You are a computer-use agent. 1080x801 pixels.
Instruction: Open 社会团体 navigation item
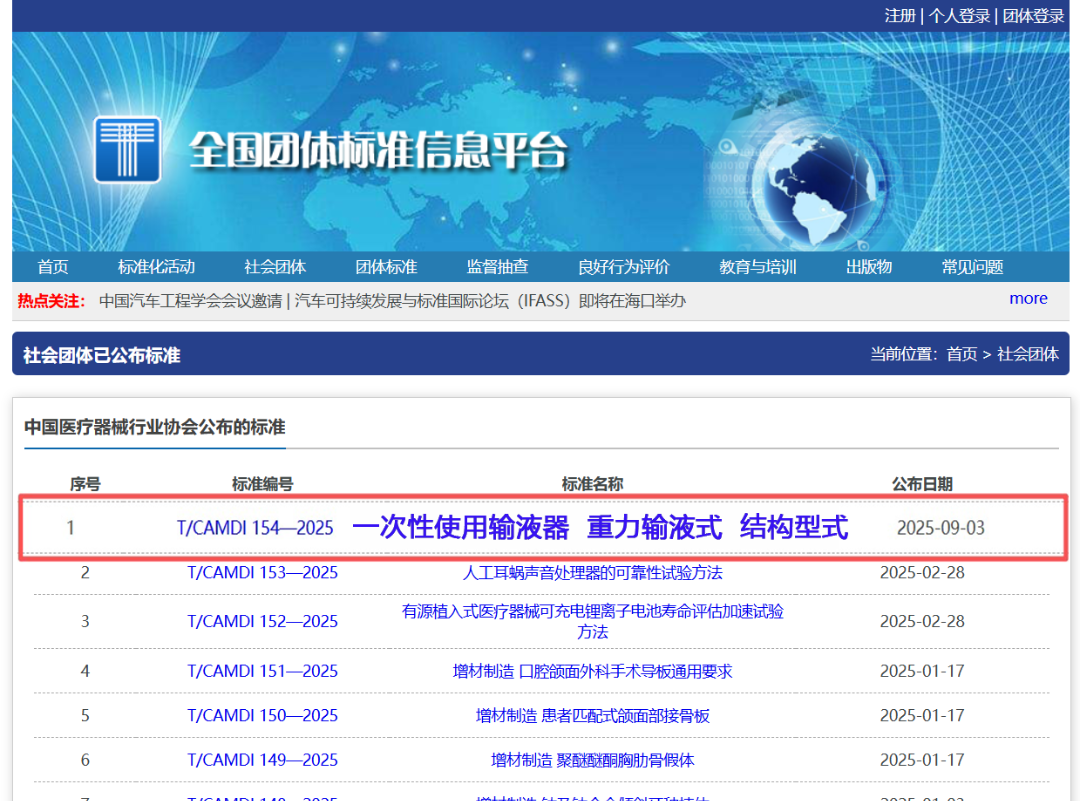[275, 267]
